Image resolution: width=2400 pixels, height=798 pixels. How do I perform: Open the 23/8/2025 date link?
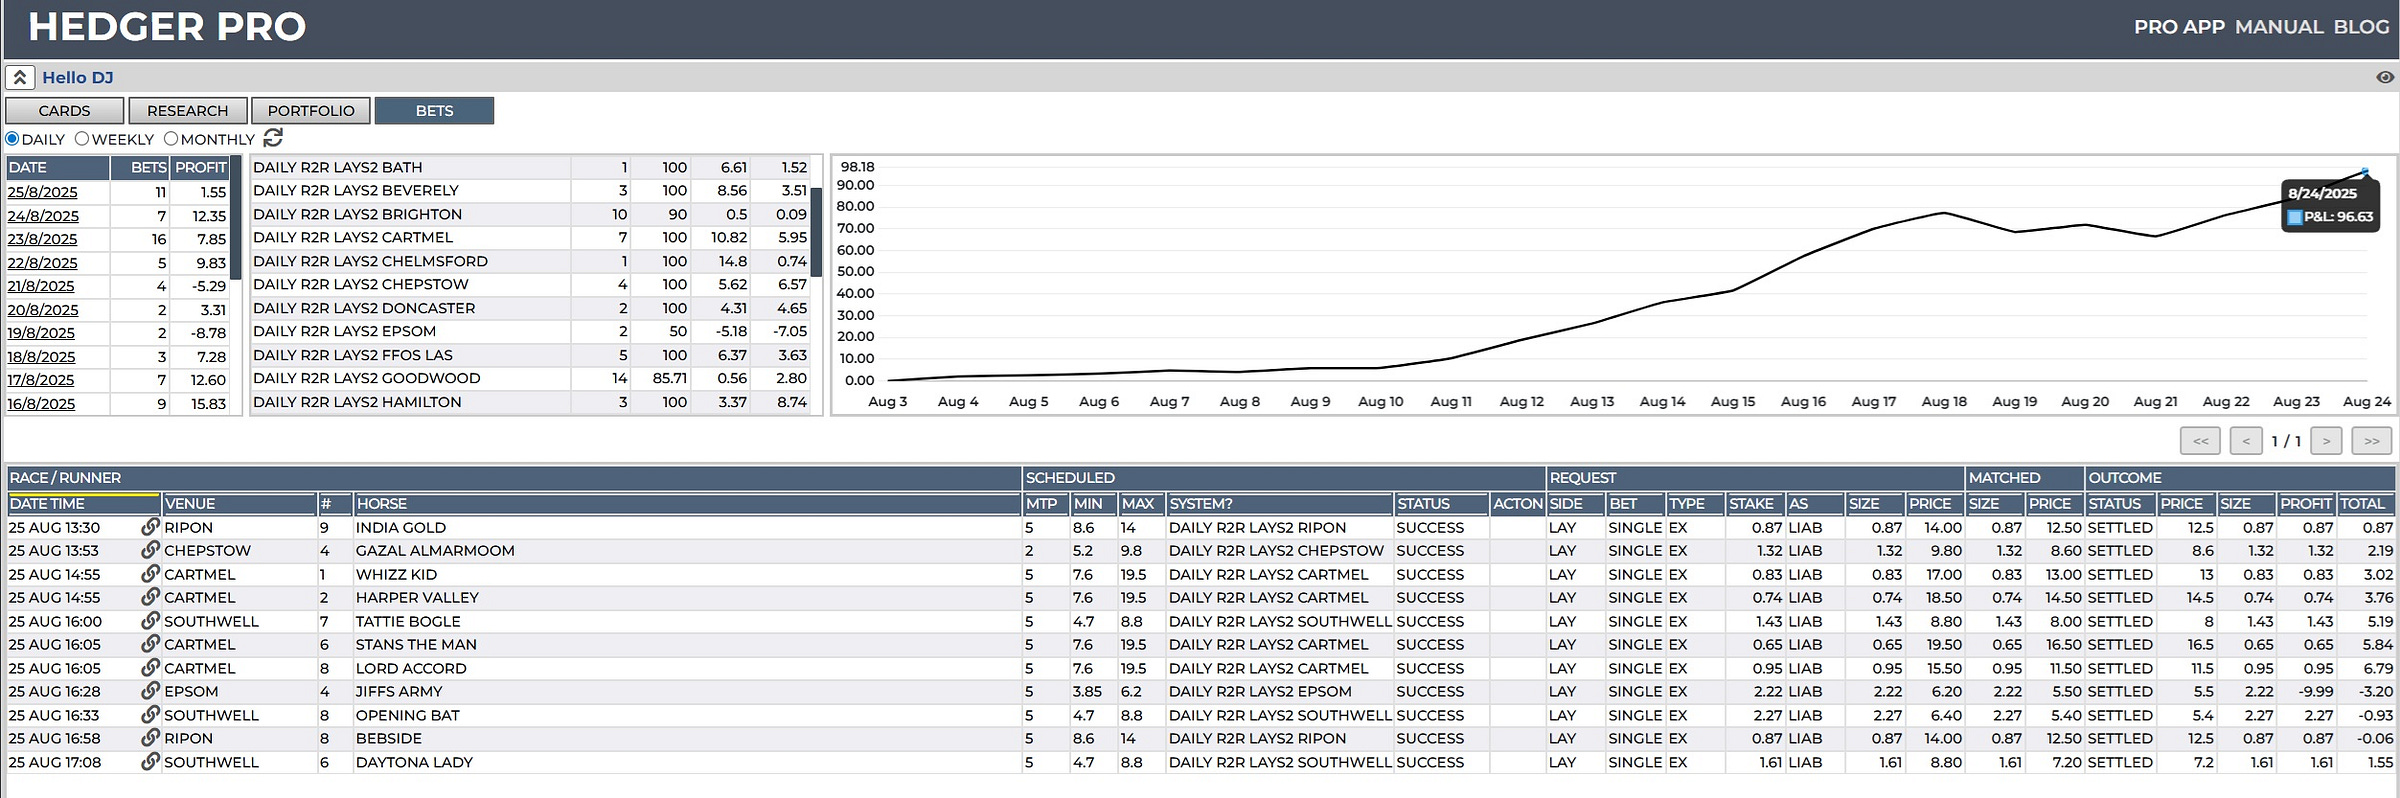pyautogui.click(x=42, y=239)
